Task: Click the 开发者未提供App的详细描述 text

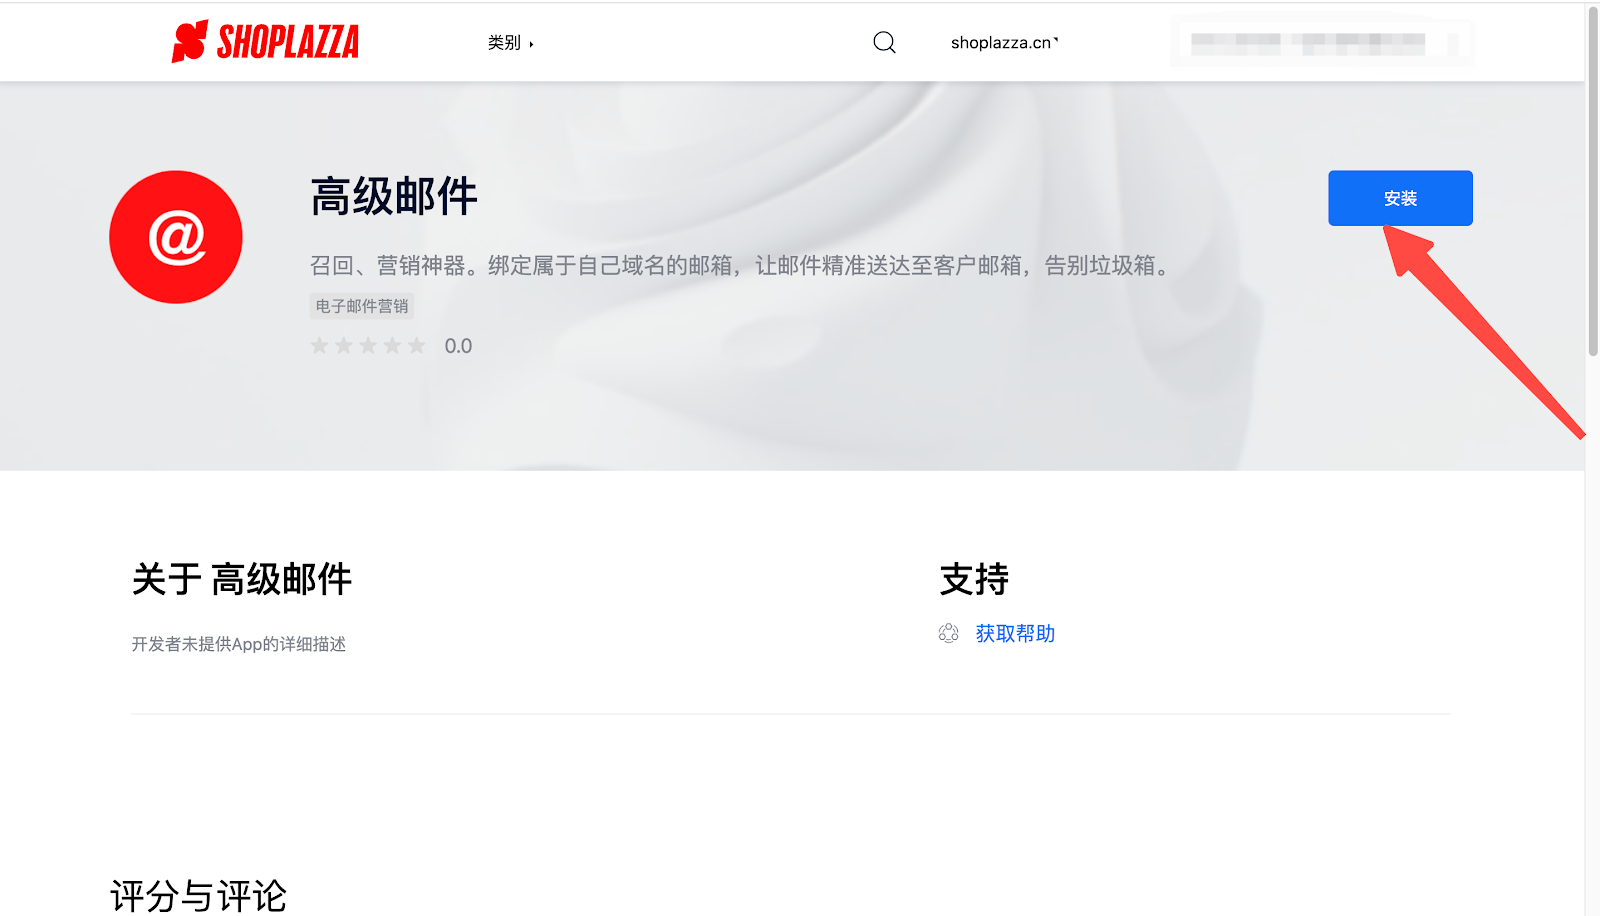Action: pyautogui.click(x=239, y=644)
